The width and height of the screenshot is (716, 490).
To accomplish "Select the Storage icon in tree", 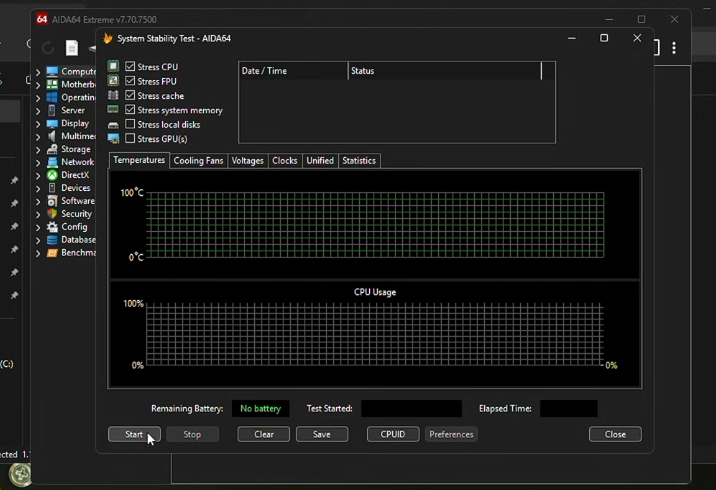I will pyautogui.click(x=53, y=149).
